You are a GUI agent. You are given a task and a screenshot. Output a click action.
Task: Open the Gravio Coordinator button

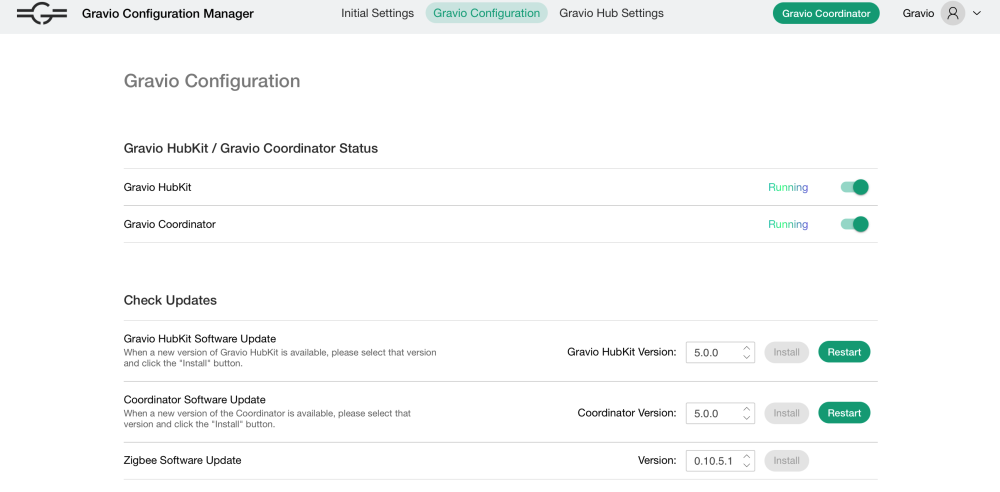coord(826,14)
